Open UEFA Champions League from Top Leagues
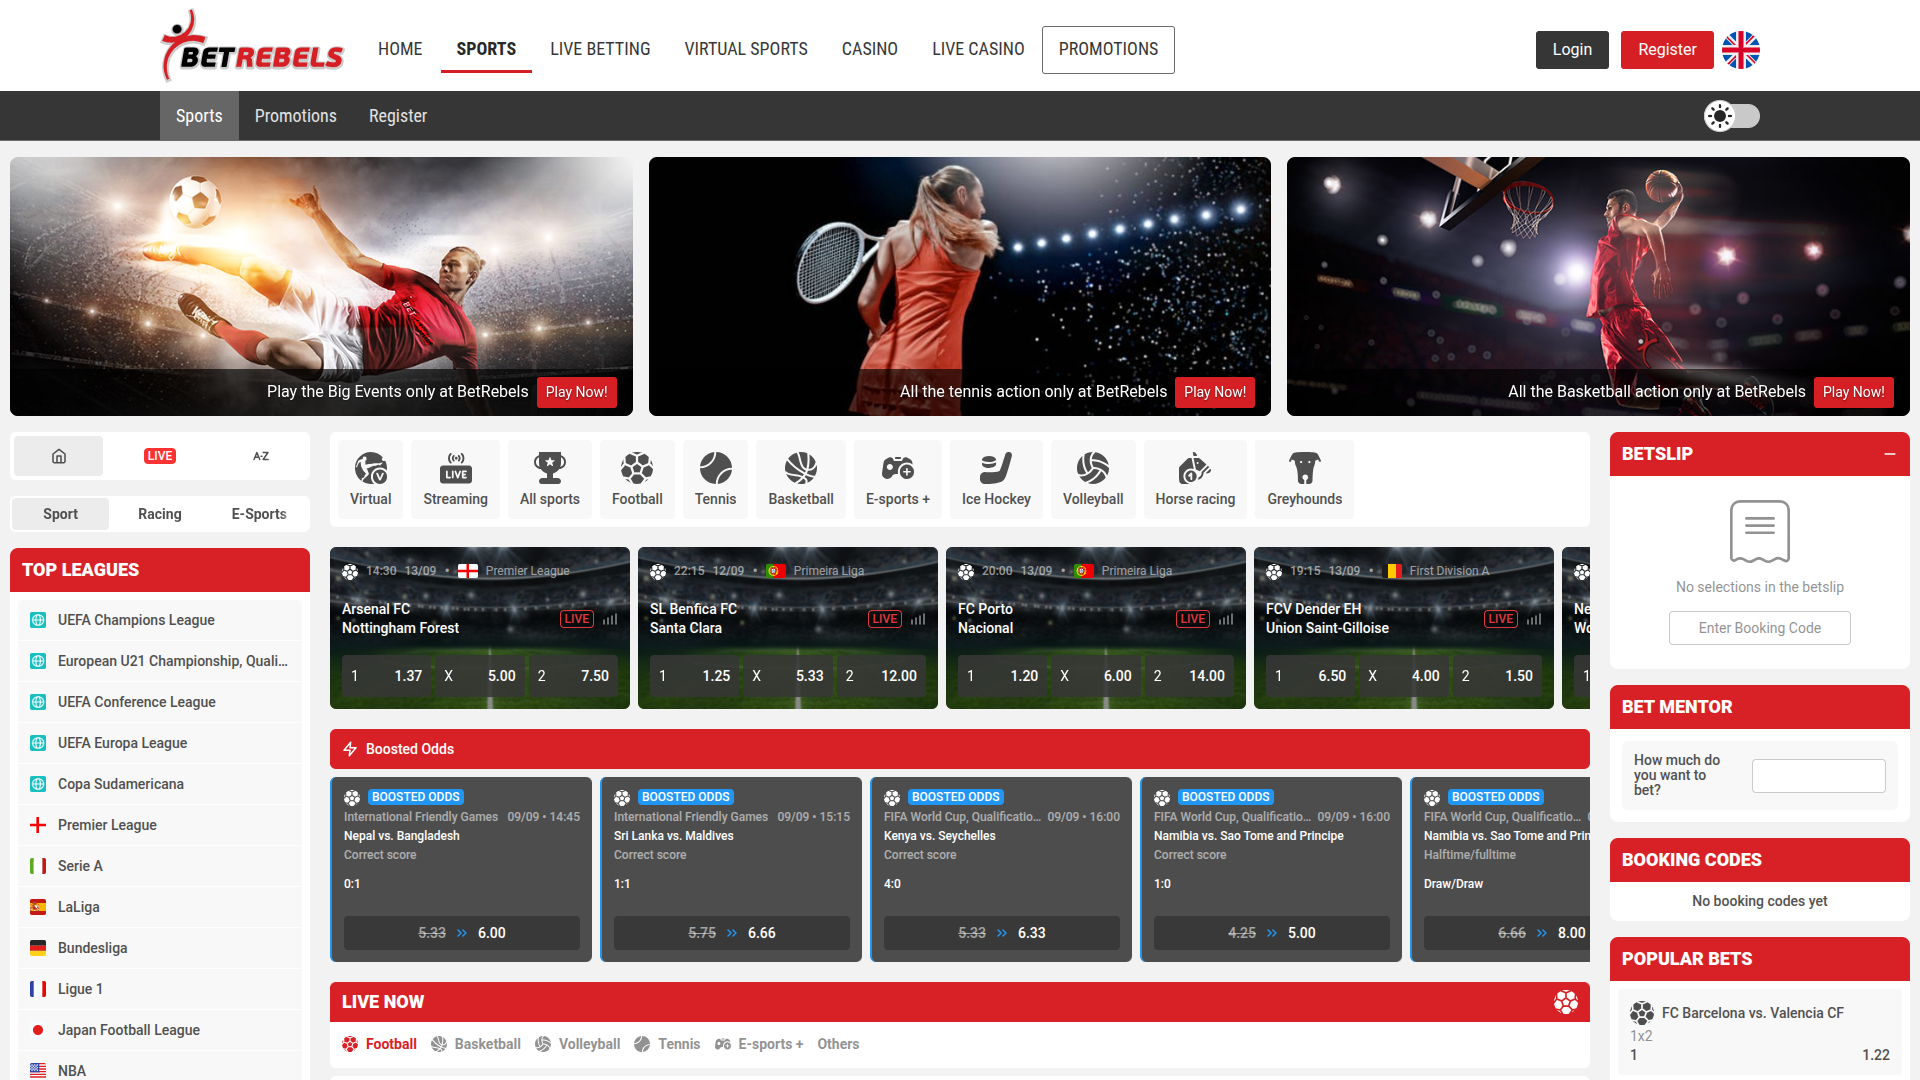The width and height of the screenshot is (1920, 1080). coord(134,620)
